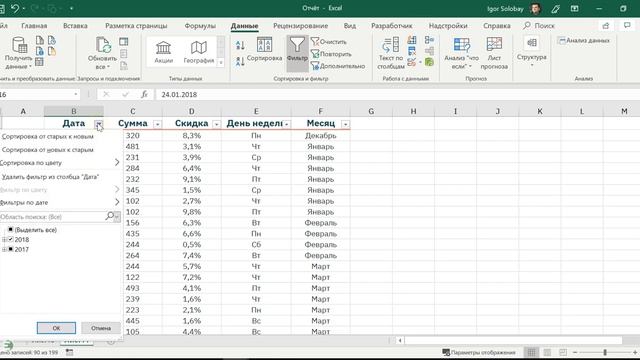Click the insert function fx icon

pyautogui.click(x=144, y=94)
